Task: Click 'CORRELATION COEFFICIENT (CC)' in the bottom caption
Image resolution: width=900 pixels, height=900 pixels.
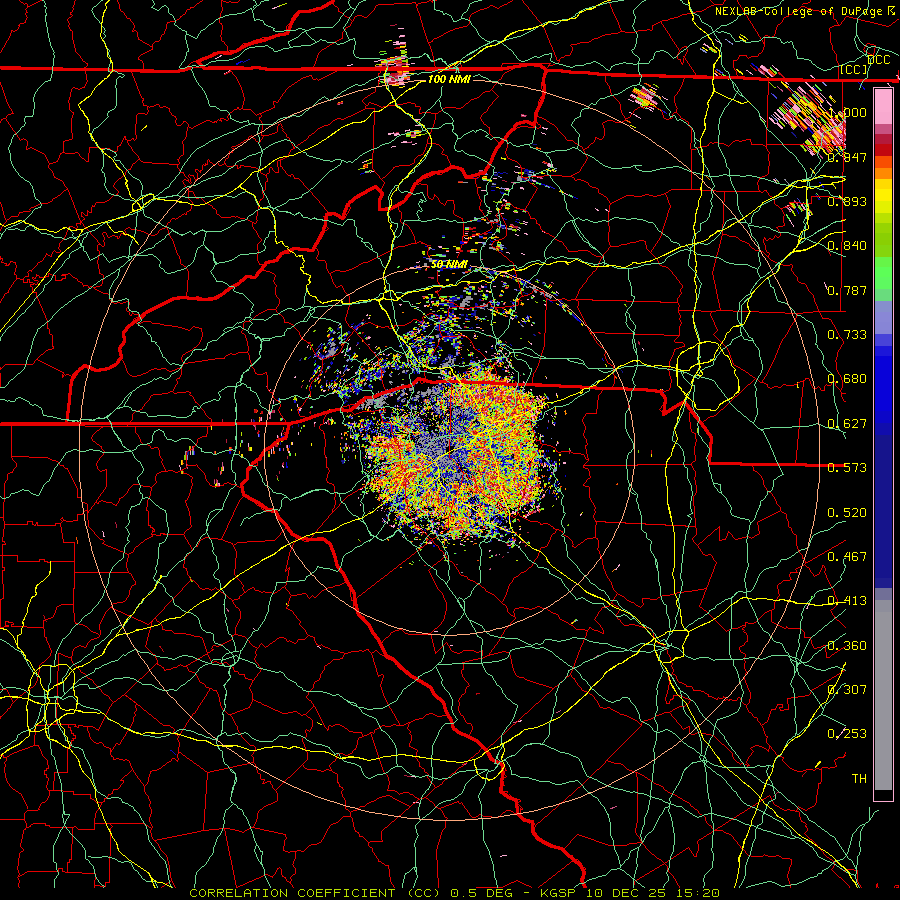Action: coord(315,893)
